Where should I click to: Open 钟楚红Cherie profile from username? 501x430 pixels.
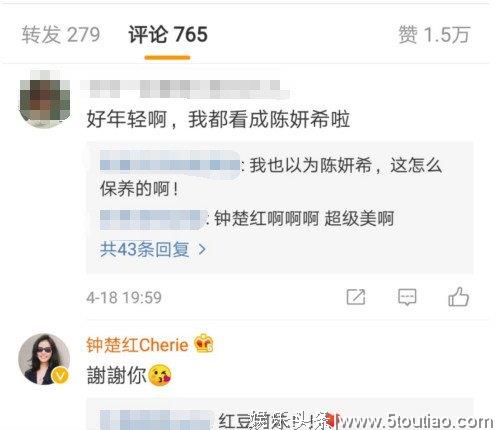[x=137, y=344]
